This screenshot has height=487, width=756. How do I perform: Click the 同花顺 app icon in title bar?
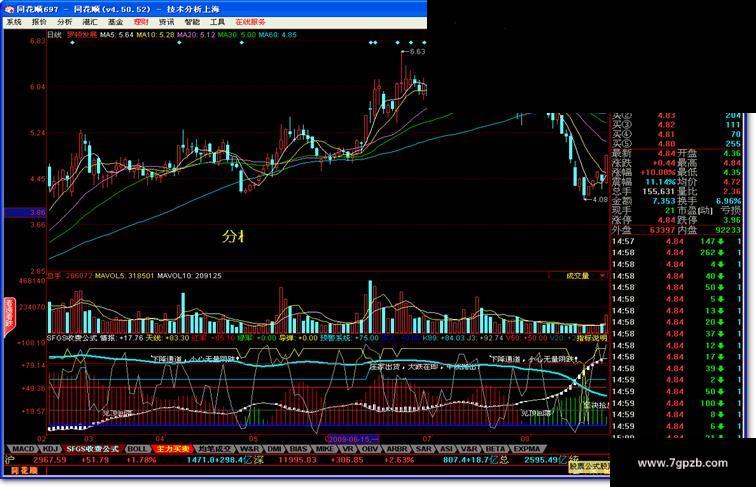click(x=9, y=9)
